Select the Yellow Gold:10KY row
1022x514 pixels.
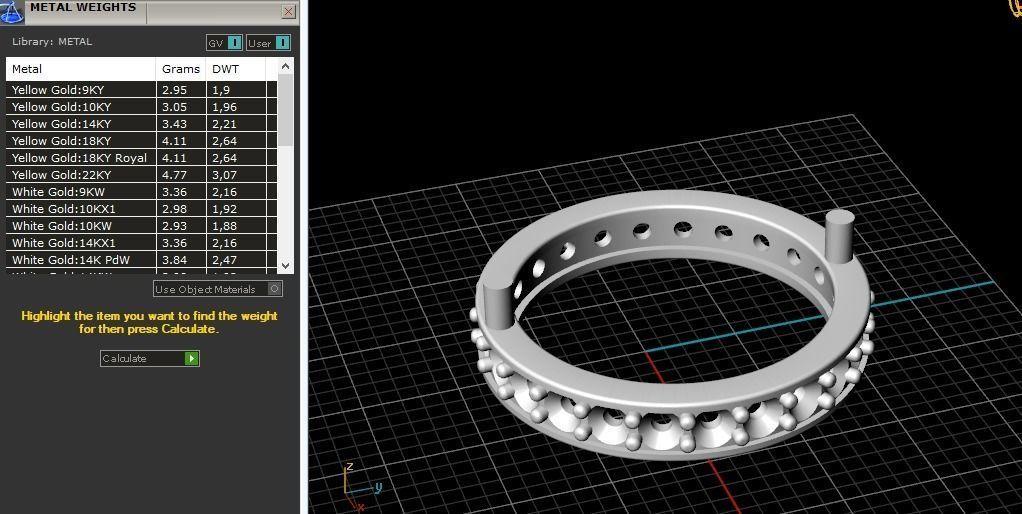click(x=141, y=107)
